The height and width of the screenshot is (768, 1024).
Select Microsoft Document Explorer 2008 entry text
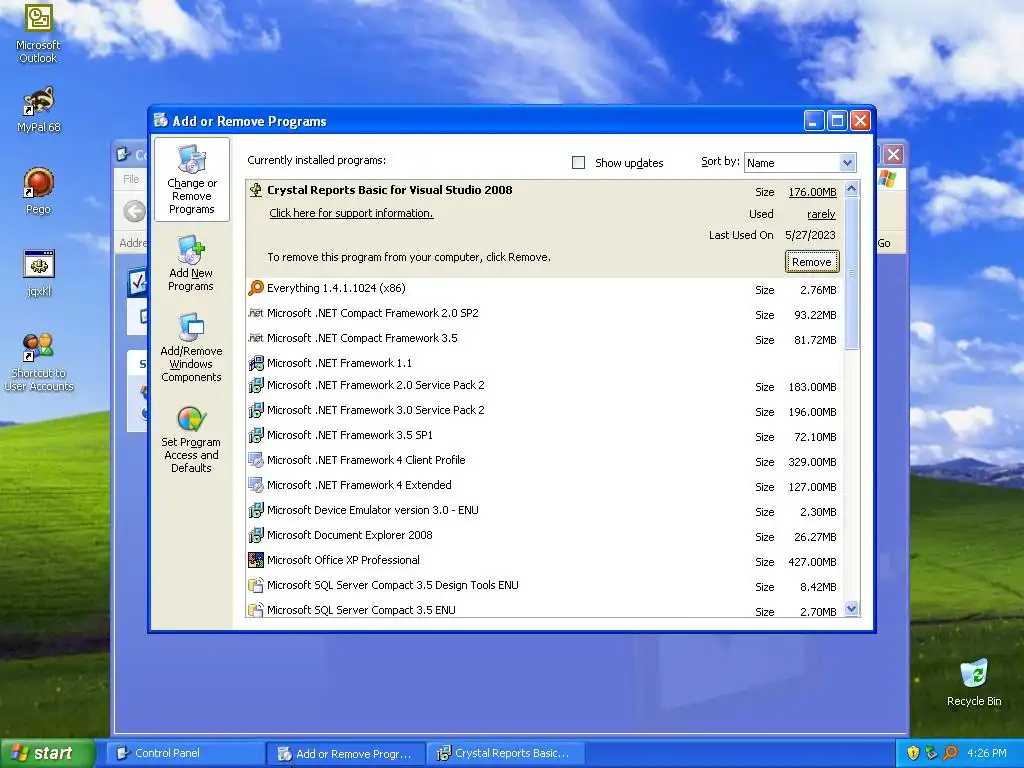(350, 535)
